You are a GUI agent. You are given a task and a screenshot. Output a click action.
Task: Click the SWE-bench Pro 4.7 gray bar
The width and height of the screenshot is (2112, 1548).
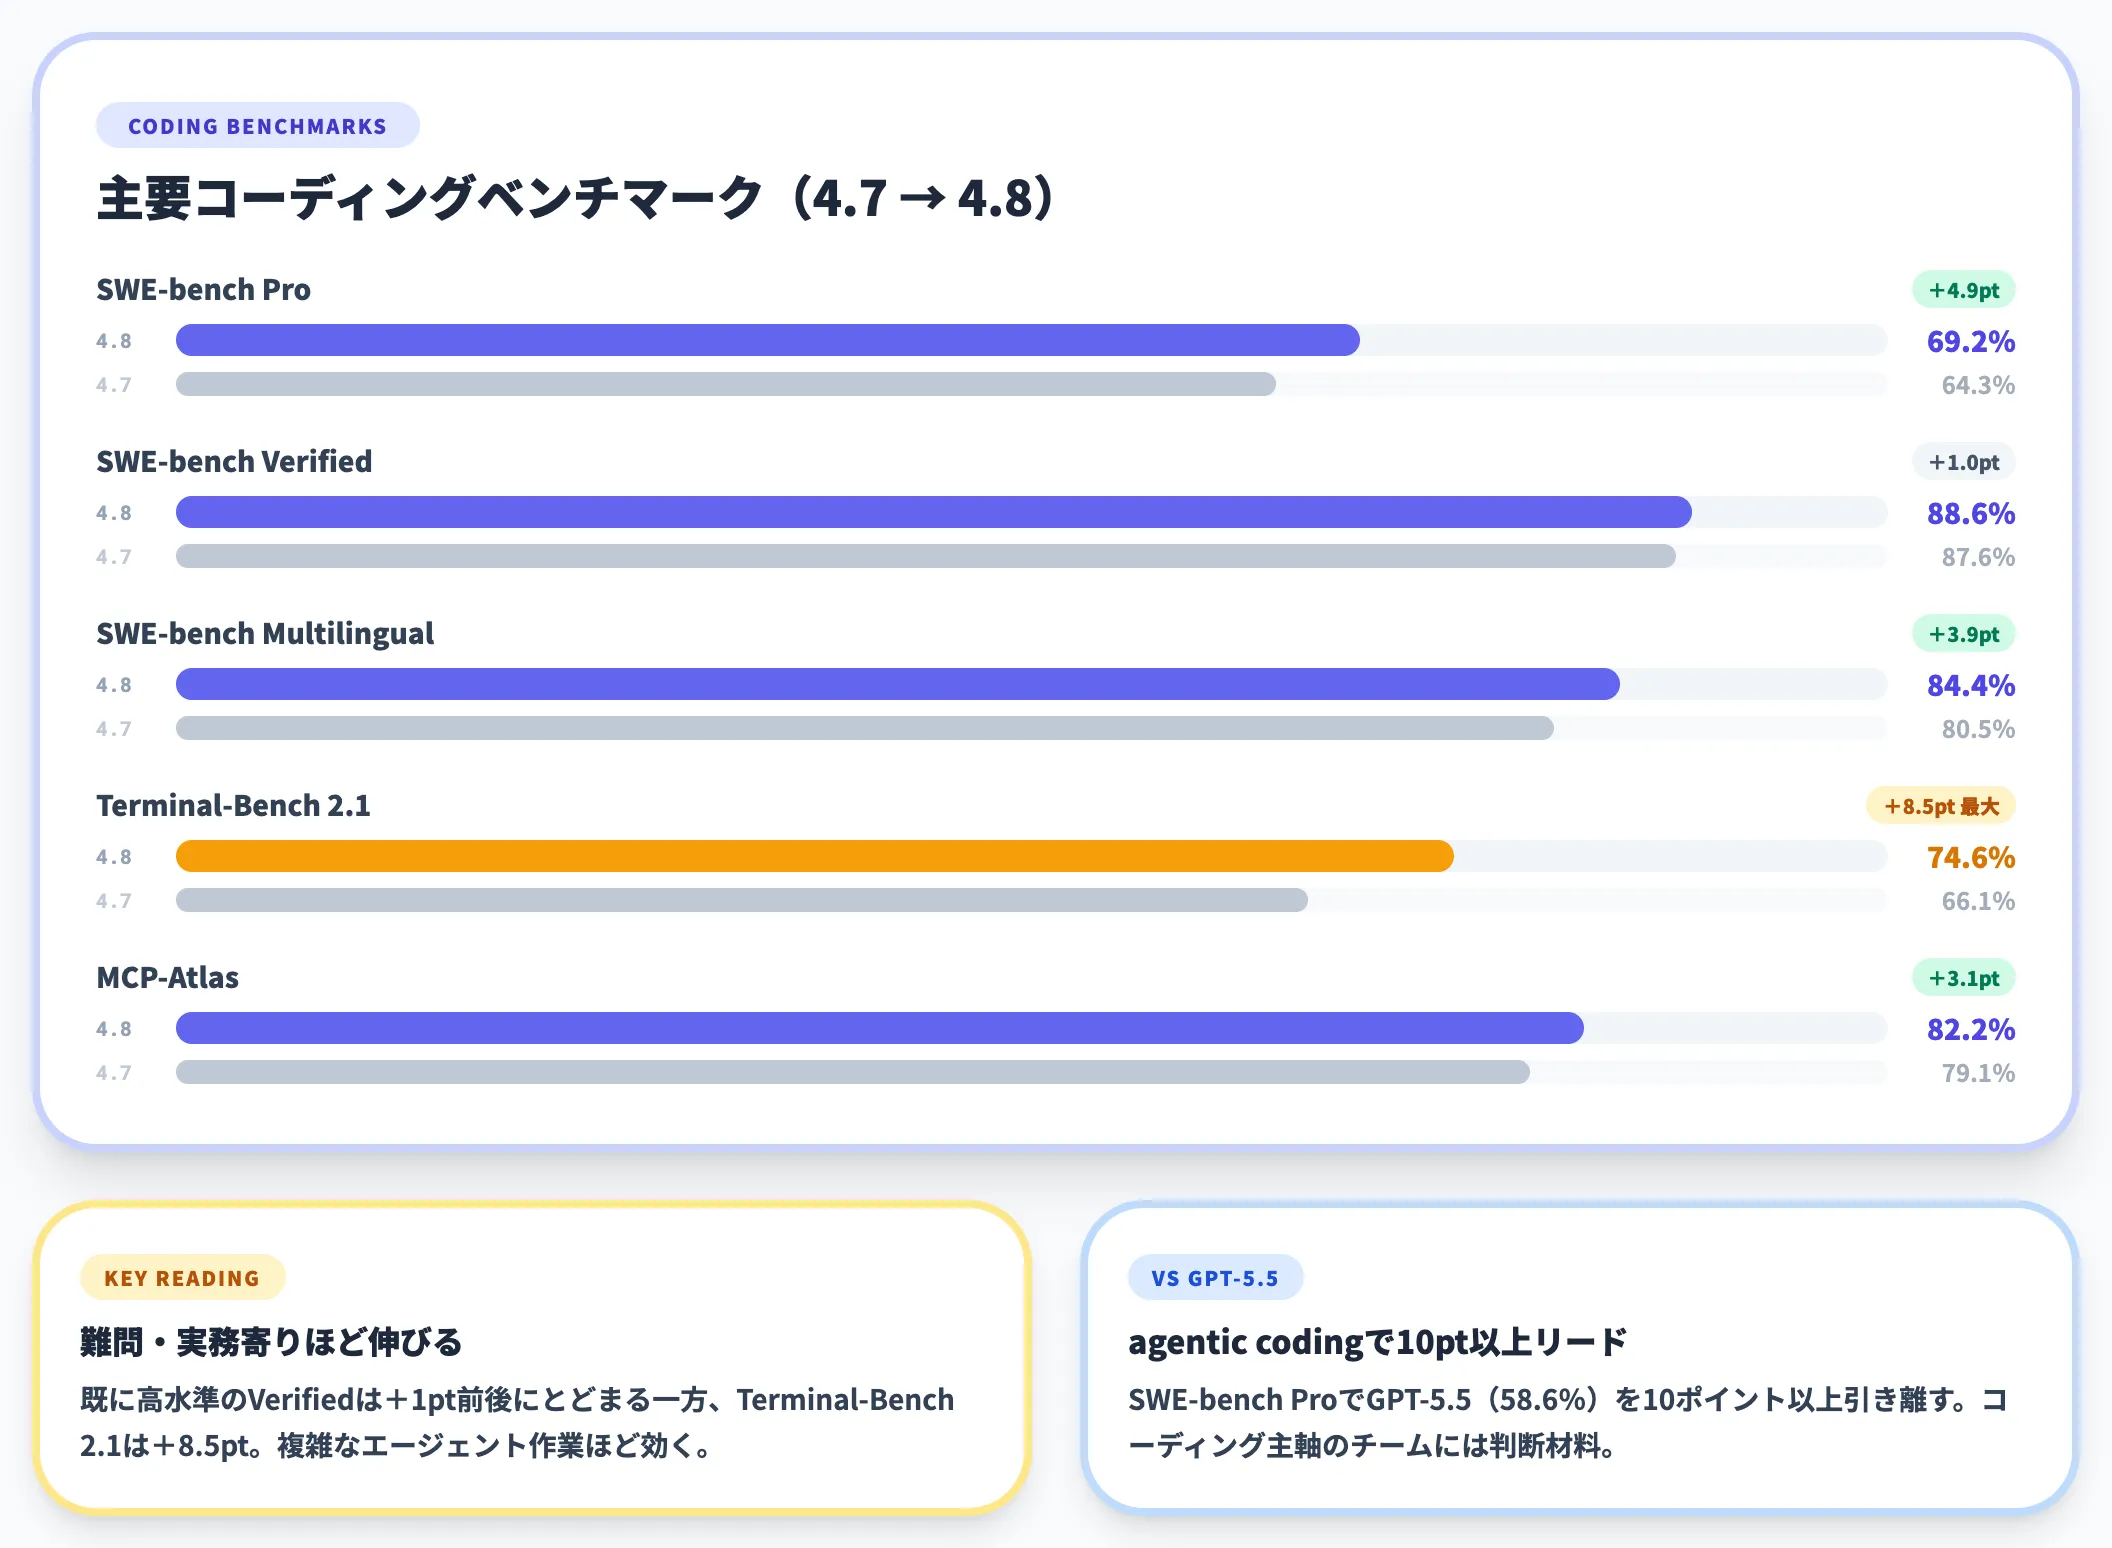726,384
